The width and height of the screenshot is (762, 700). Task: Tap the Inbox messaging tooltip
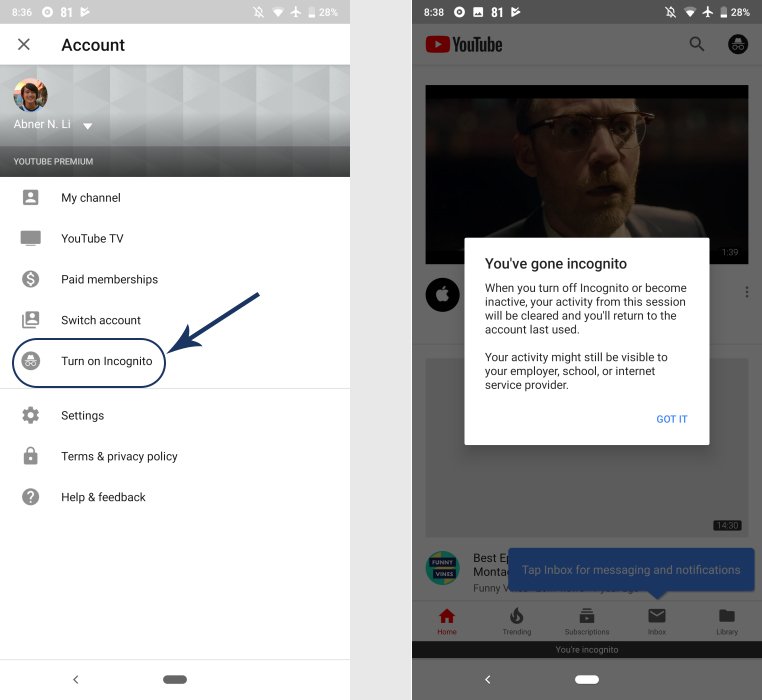[x=631, y=570]
